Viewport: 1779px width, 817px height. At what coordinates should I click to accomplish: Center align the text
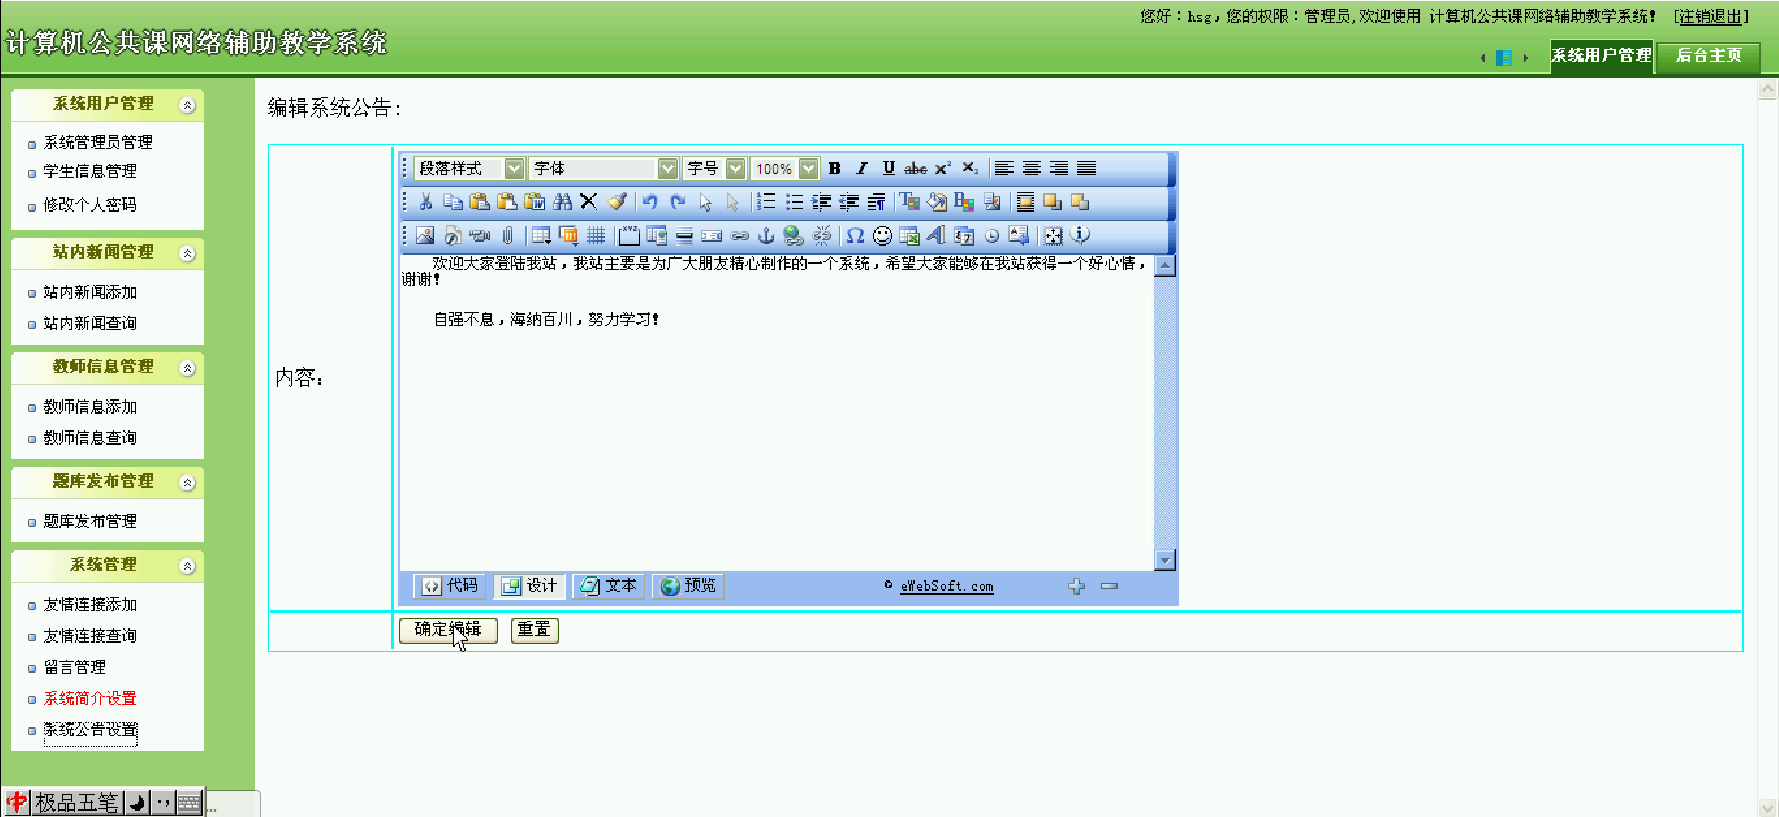(x=1031, y=168)
